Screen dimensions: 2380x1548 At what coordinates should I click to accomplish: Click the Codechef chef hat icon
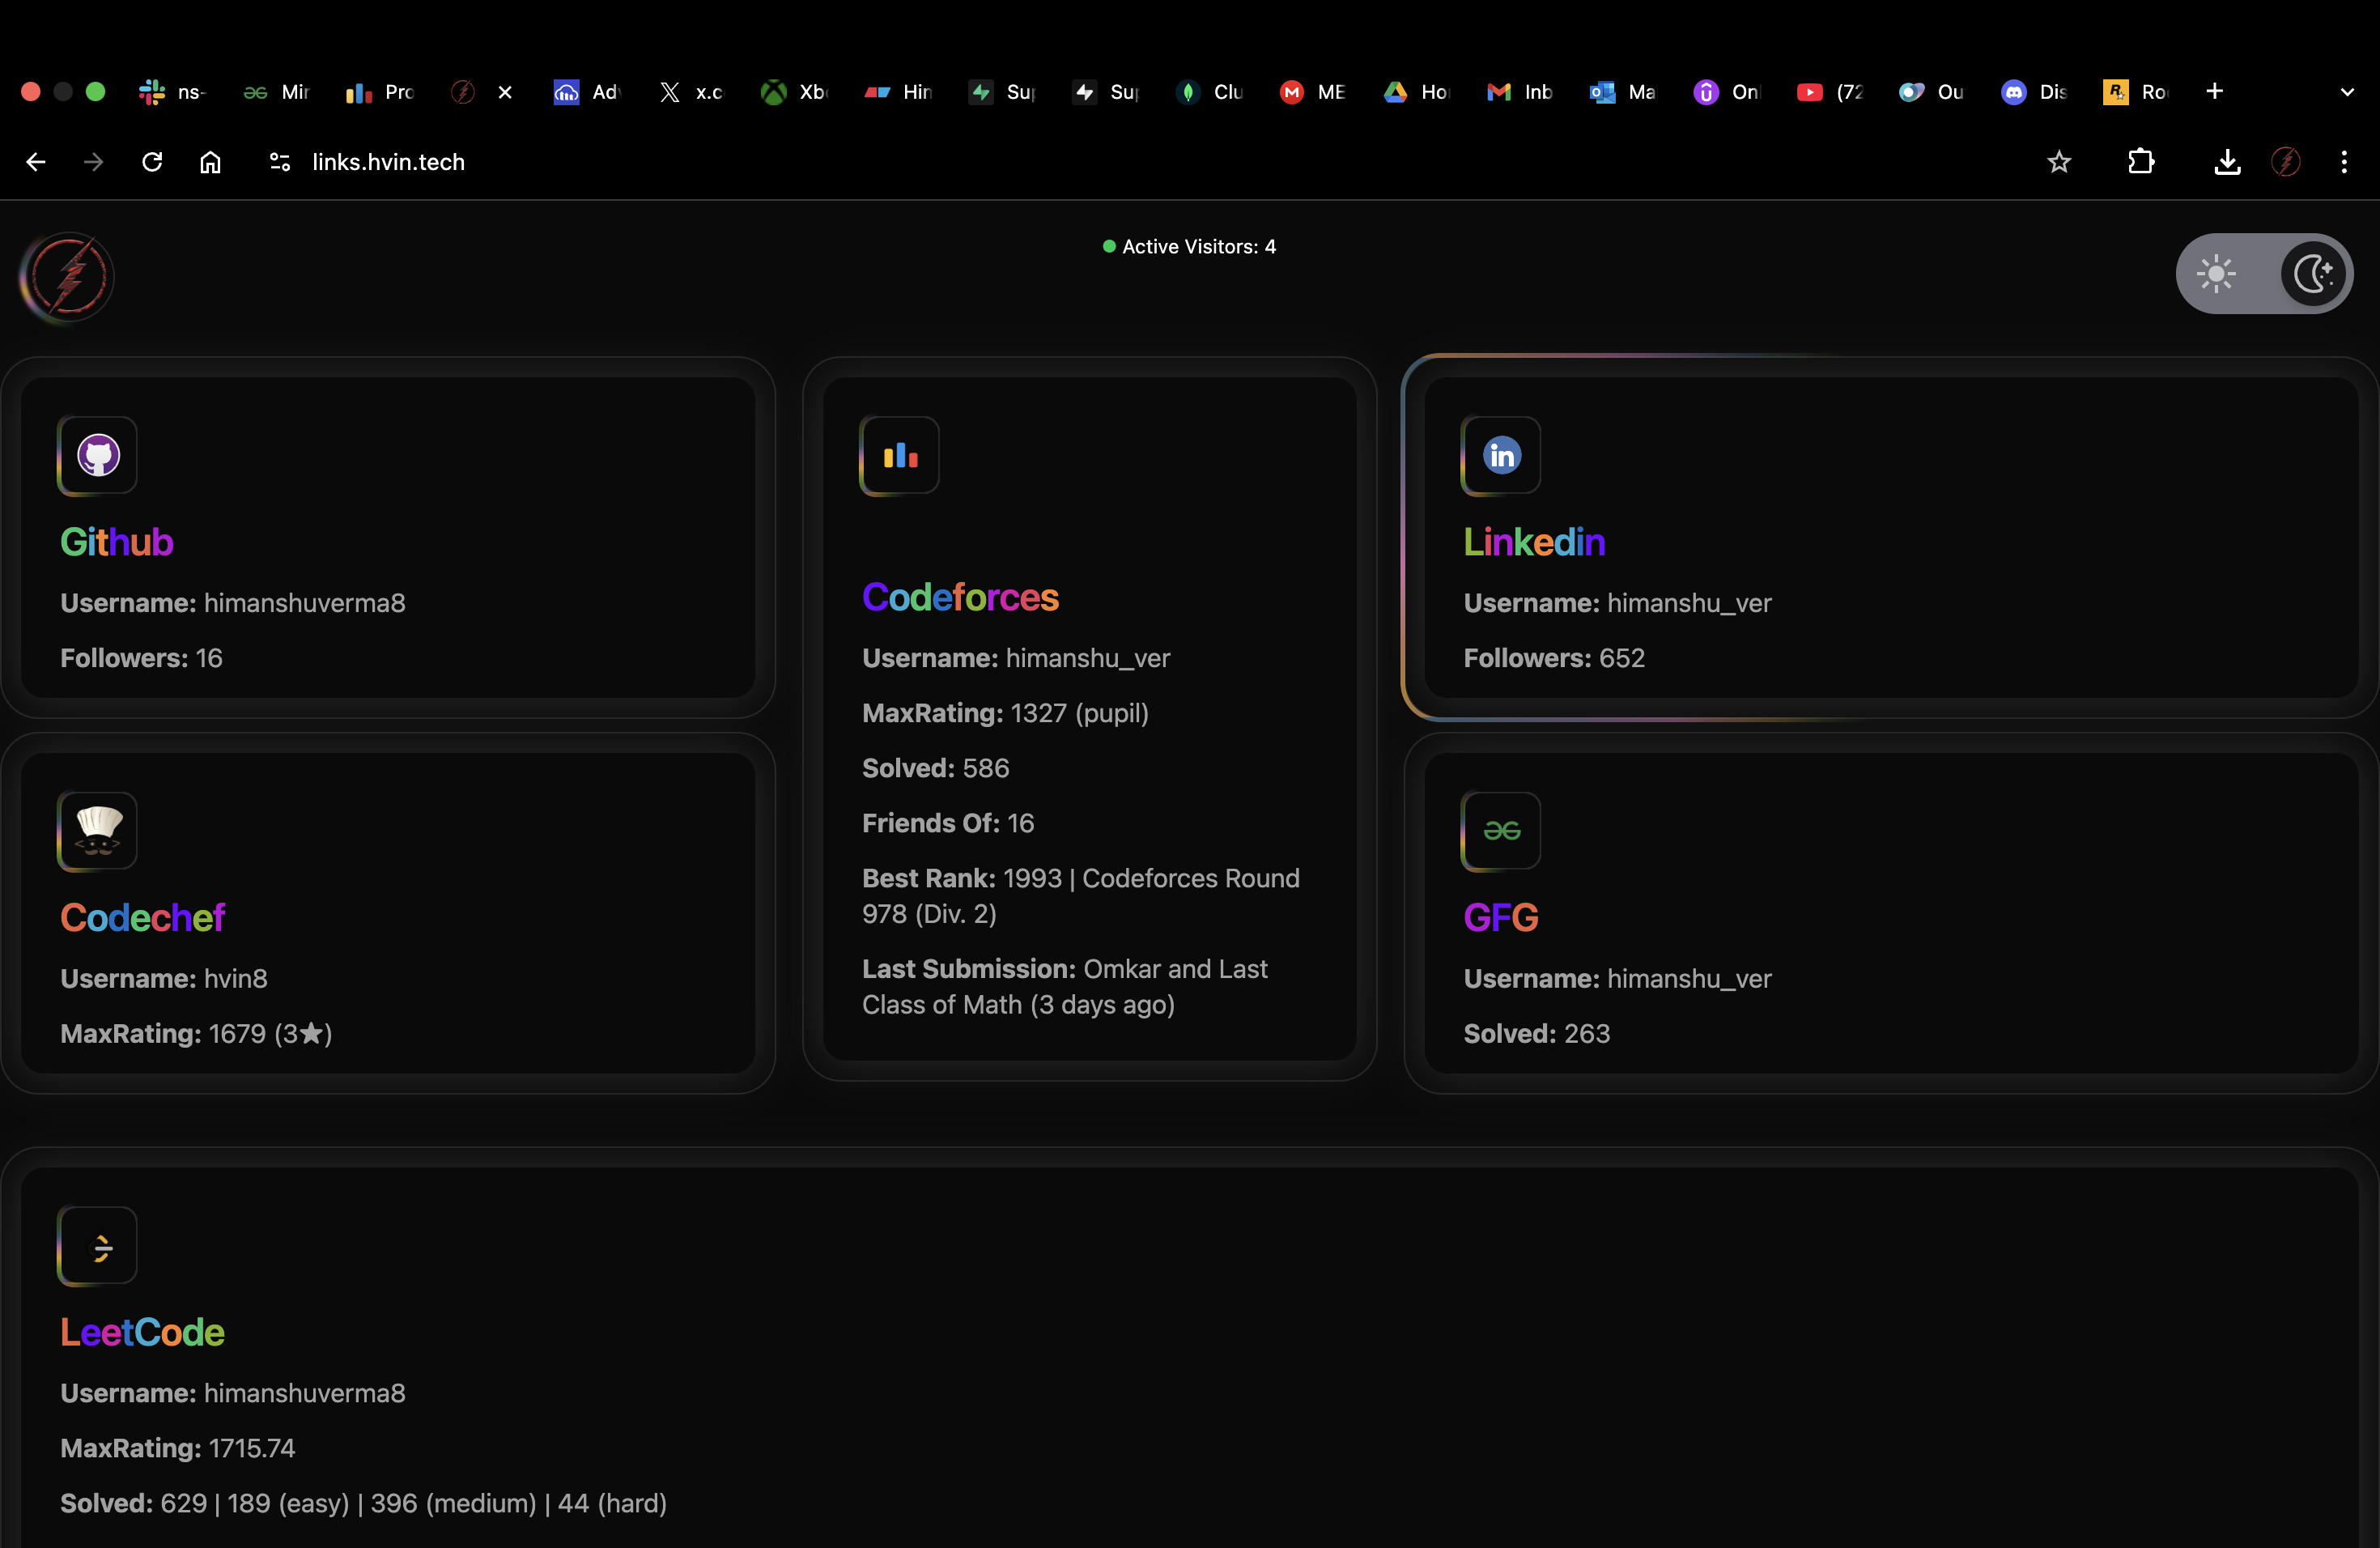(x=97, y=831)
